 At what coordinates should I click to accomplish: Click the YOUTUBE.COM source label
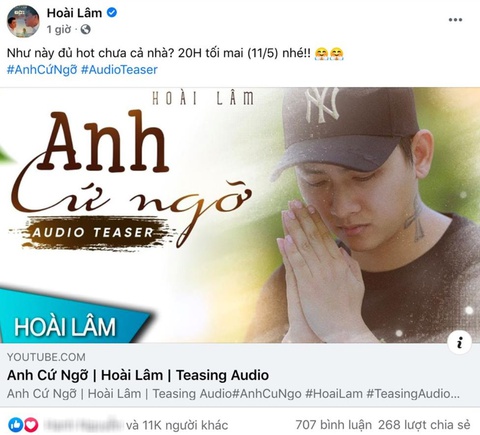tap(46, 357)
